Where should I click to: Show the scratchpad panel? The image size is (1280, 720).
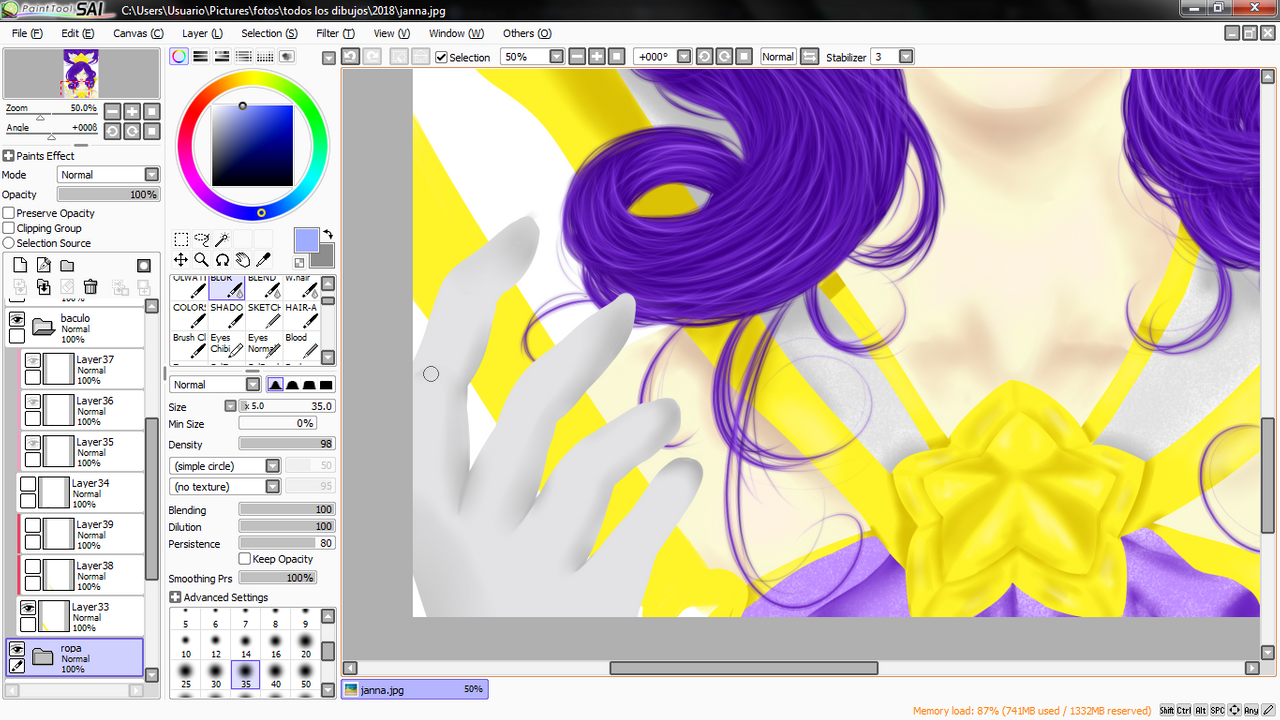click(287, 57)
